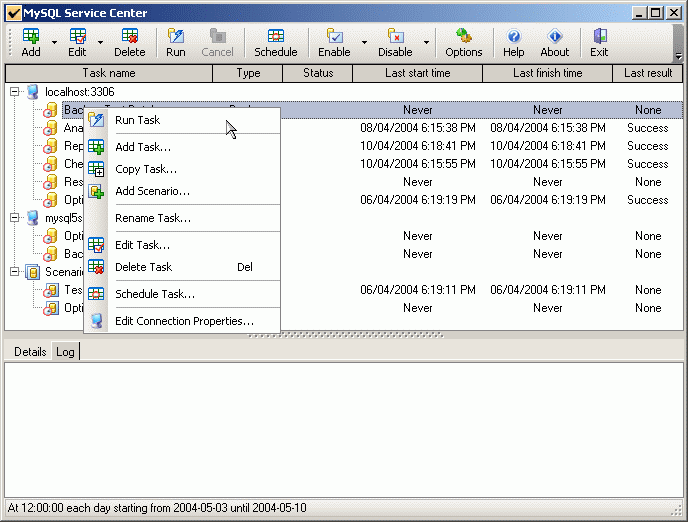Viewport: 688px width, 522px height.
Task: Click the task icon of the Ana row
Action: pos(50,128)
